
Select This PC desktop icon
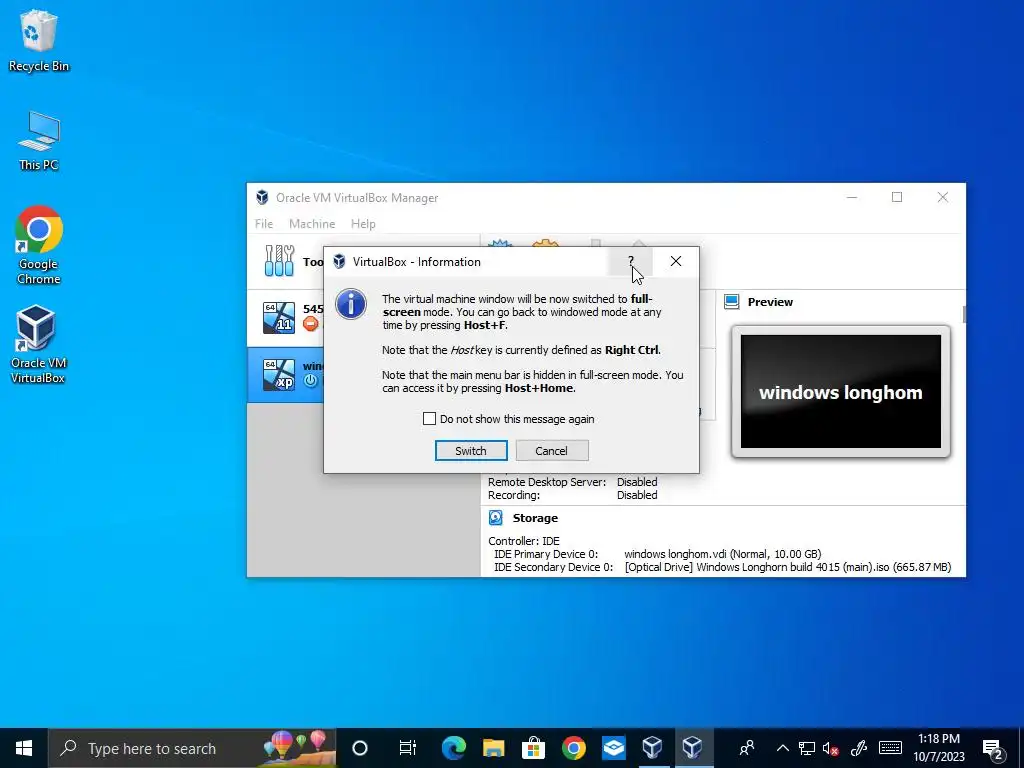39,140
